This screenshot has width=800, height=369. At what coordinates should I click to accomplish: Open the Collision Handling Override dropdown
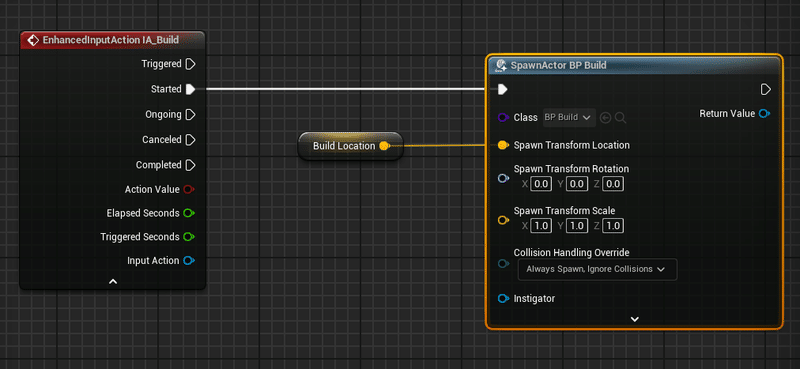coord(597,269)
